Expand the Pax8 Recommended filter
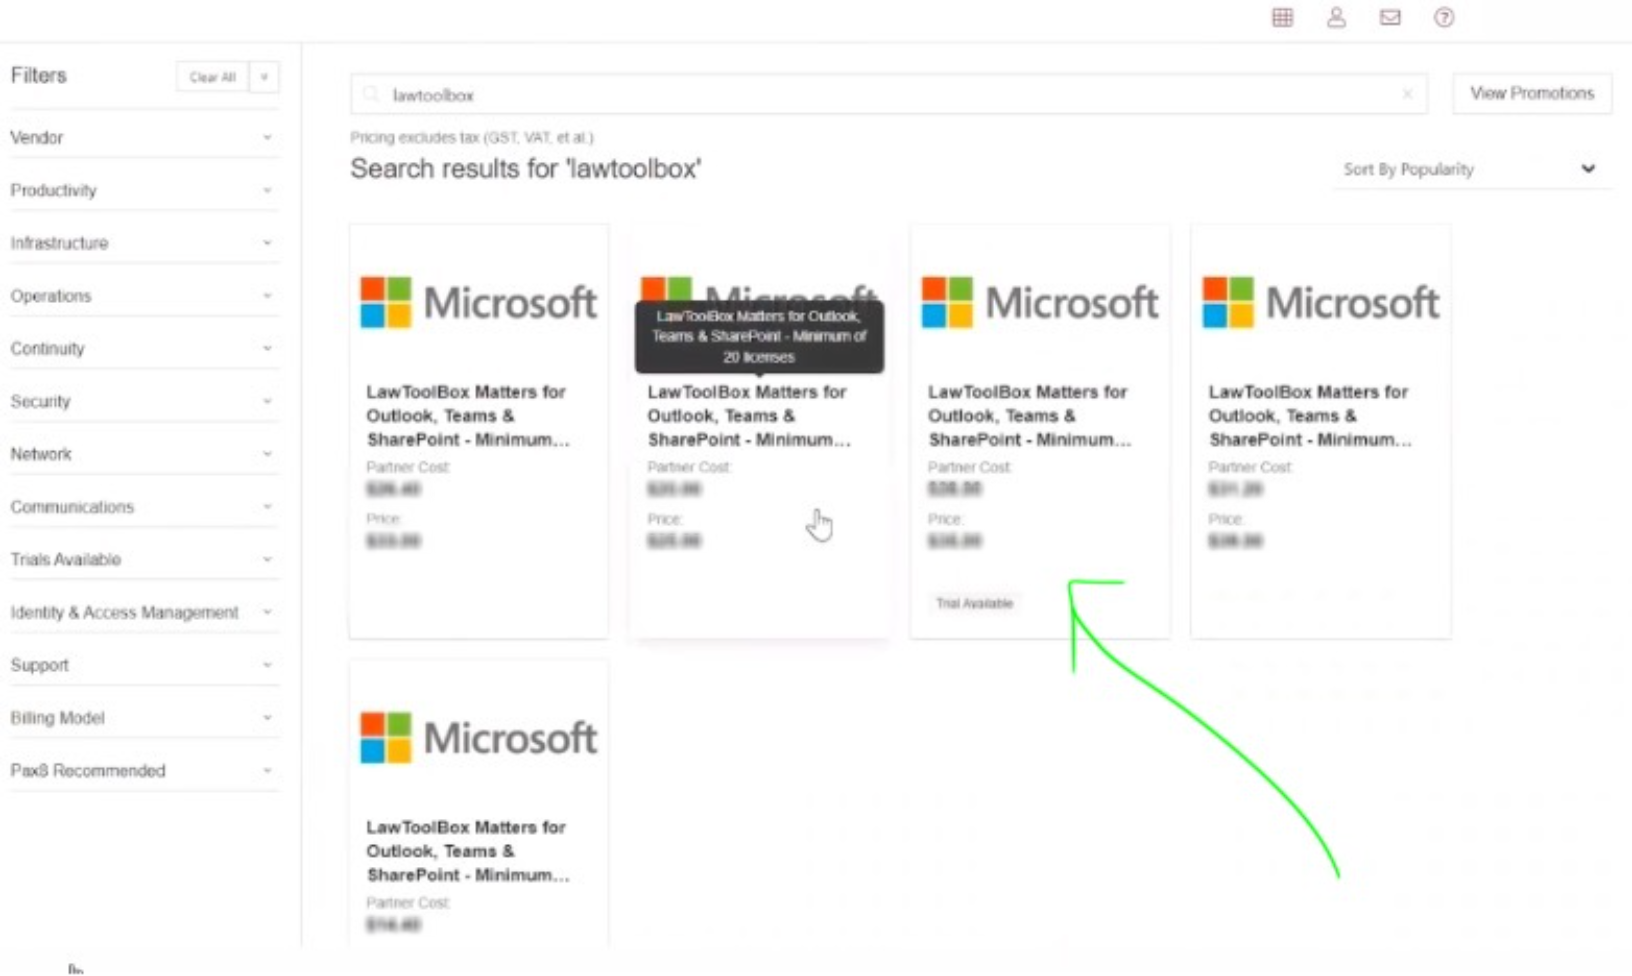 tap(144, 771)
